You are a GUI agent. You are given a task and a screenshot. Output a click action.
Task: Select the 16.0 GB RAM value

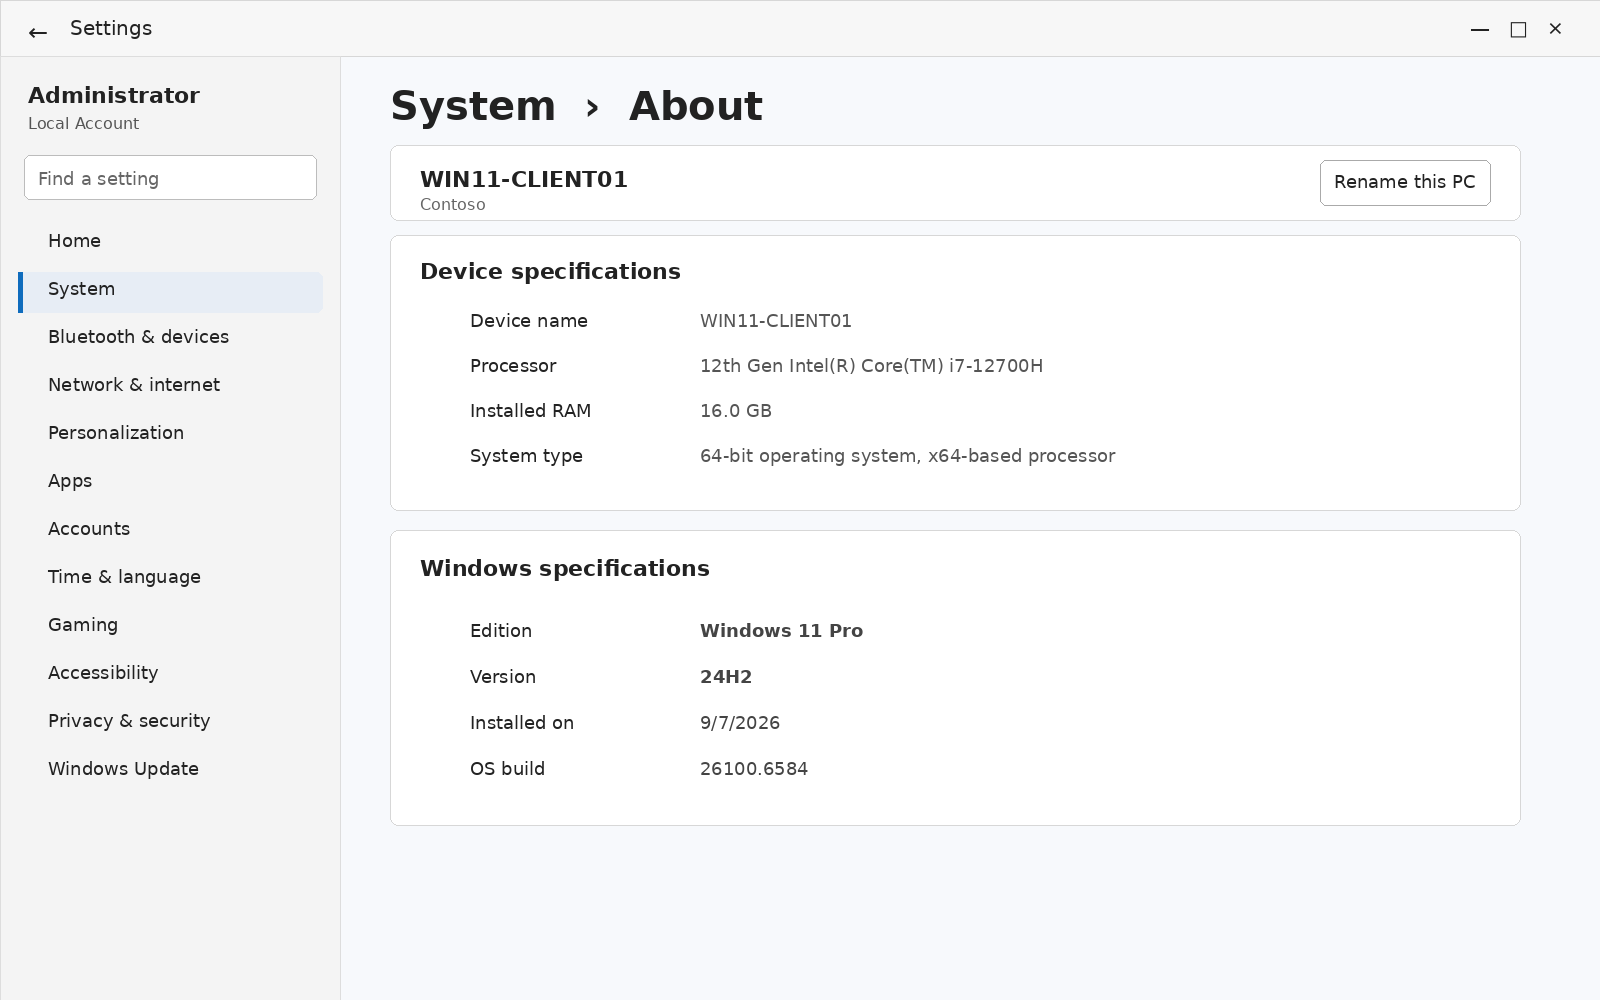tap(736, 411)
